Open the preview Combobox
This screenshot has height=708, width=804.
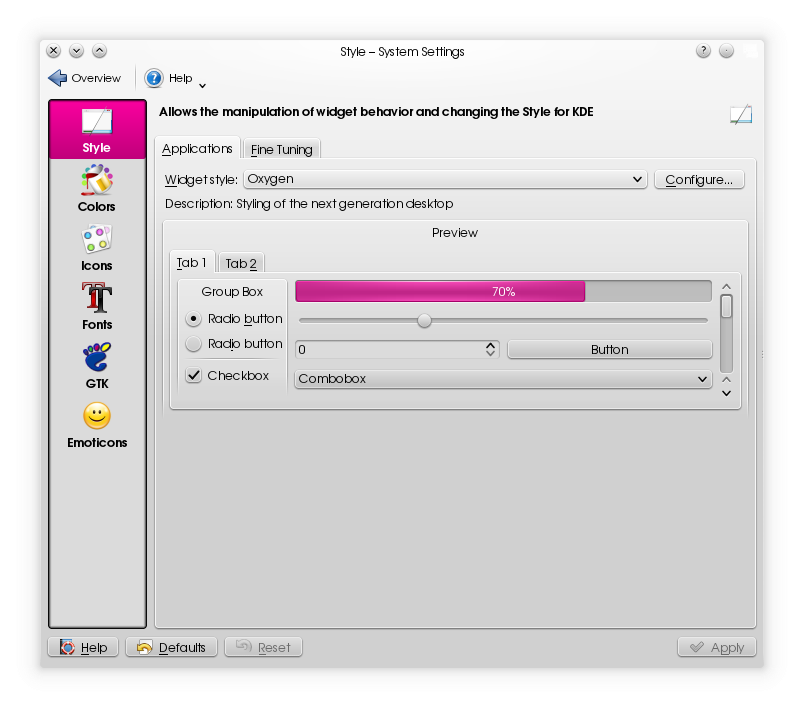coord(503,379)
